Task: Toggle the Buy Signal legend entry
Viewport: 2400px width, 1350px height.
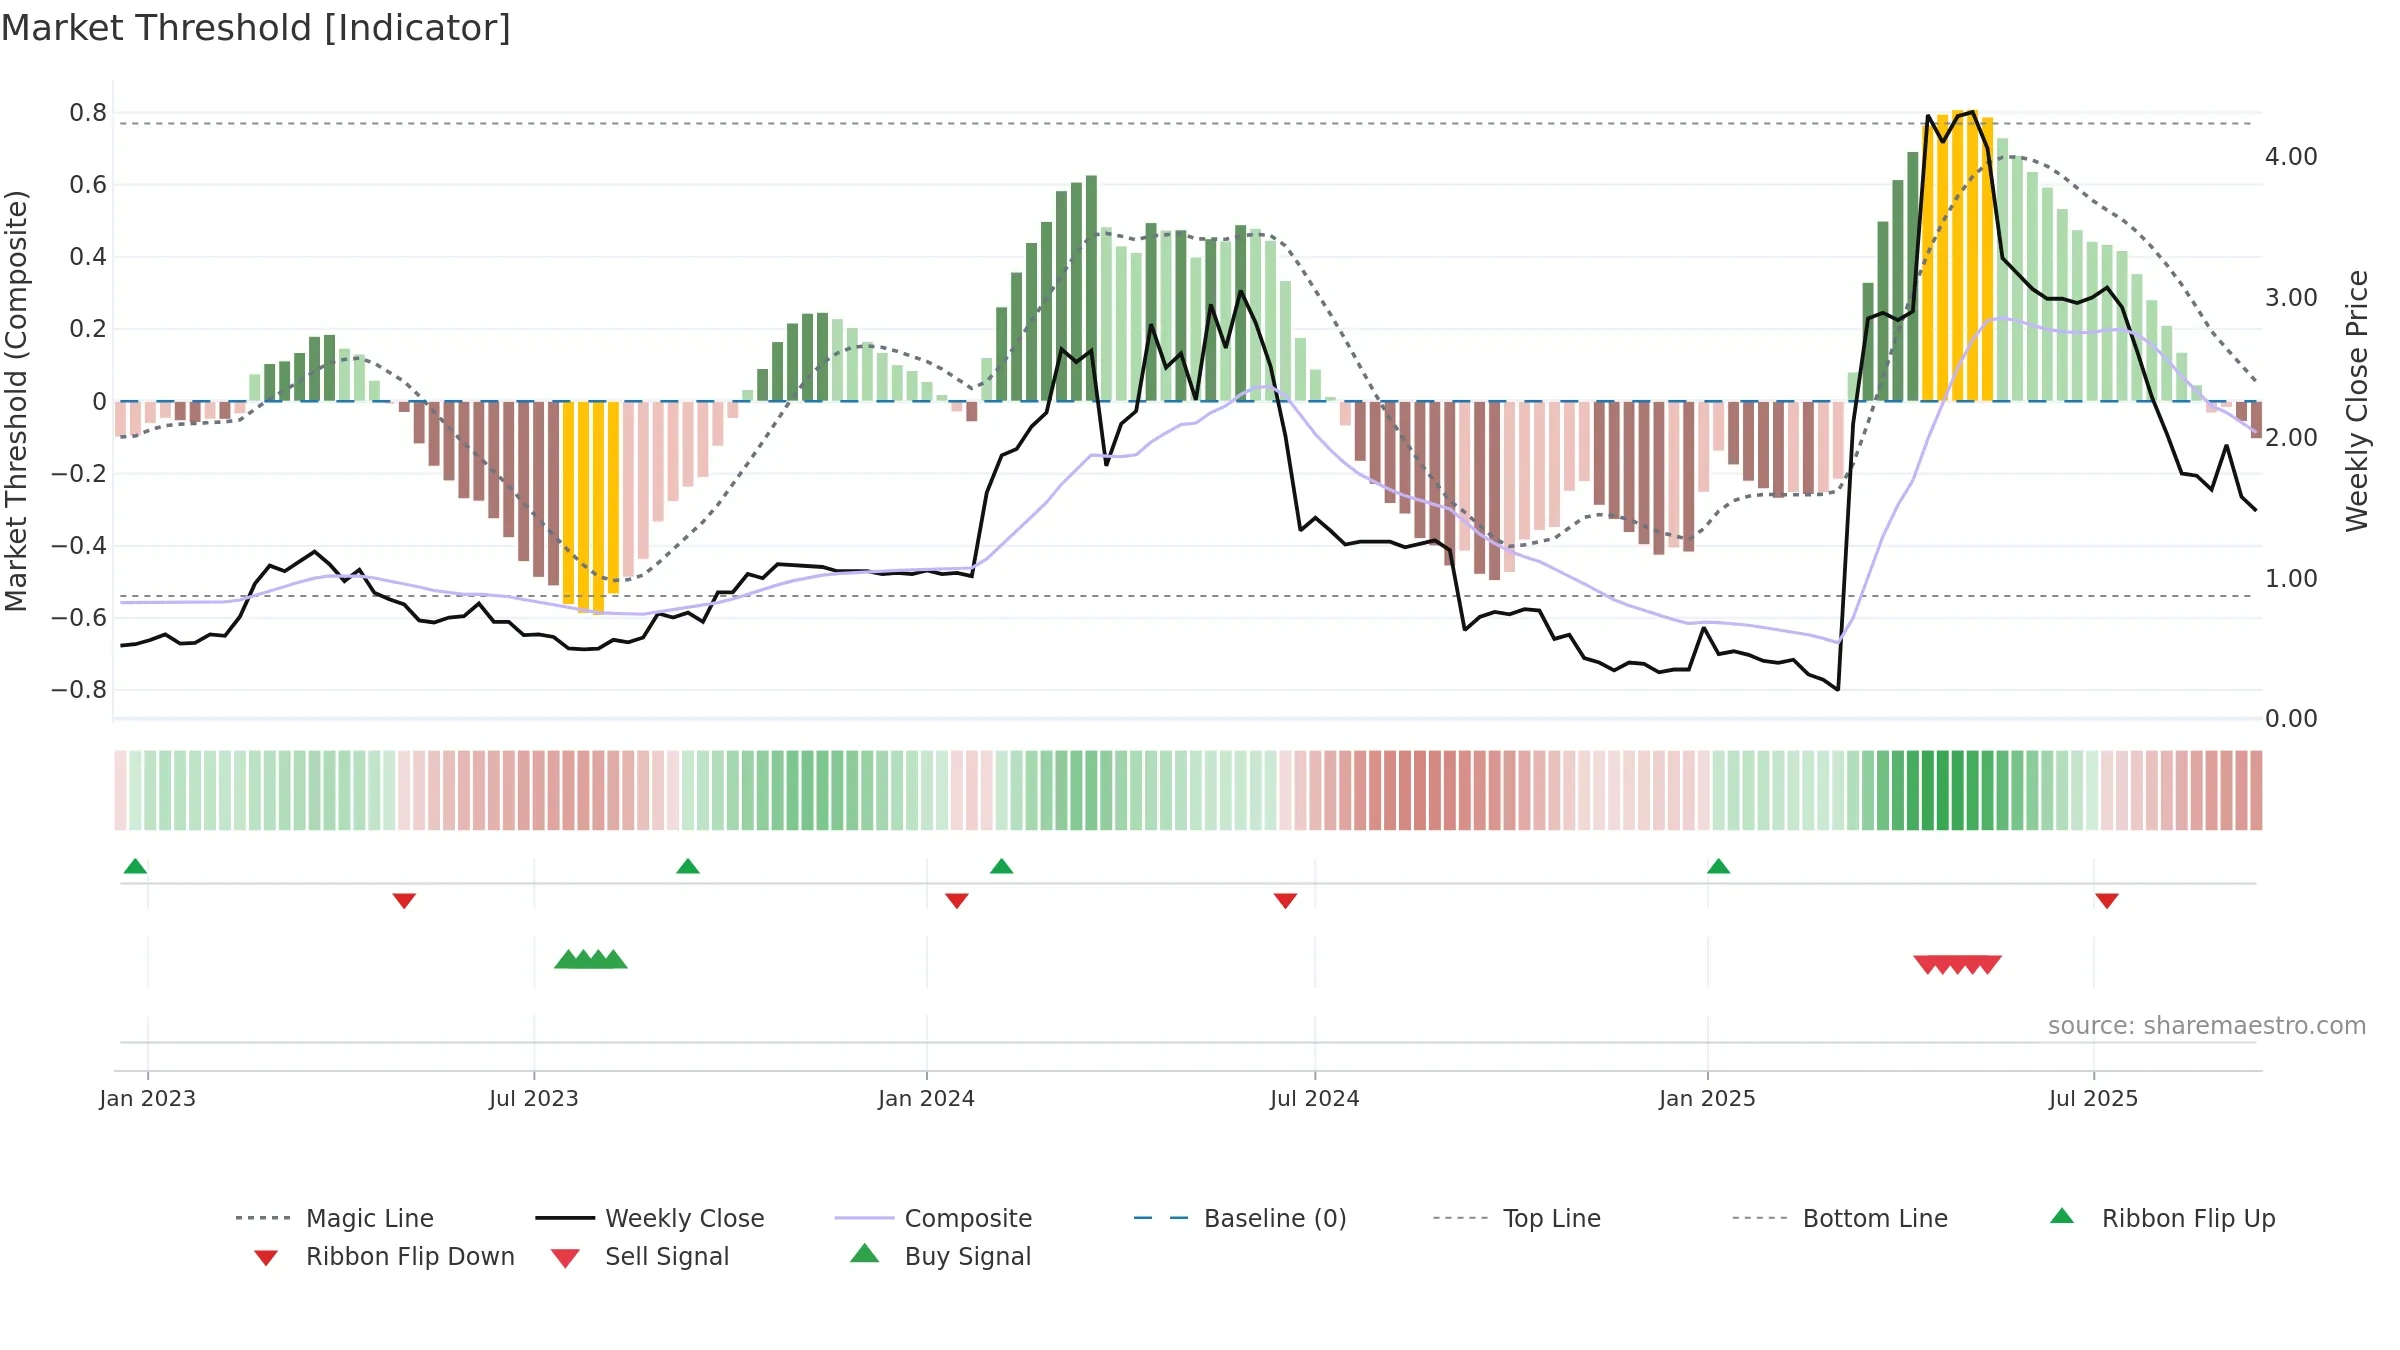Action: (940, 1256)
